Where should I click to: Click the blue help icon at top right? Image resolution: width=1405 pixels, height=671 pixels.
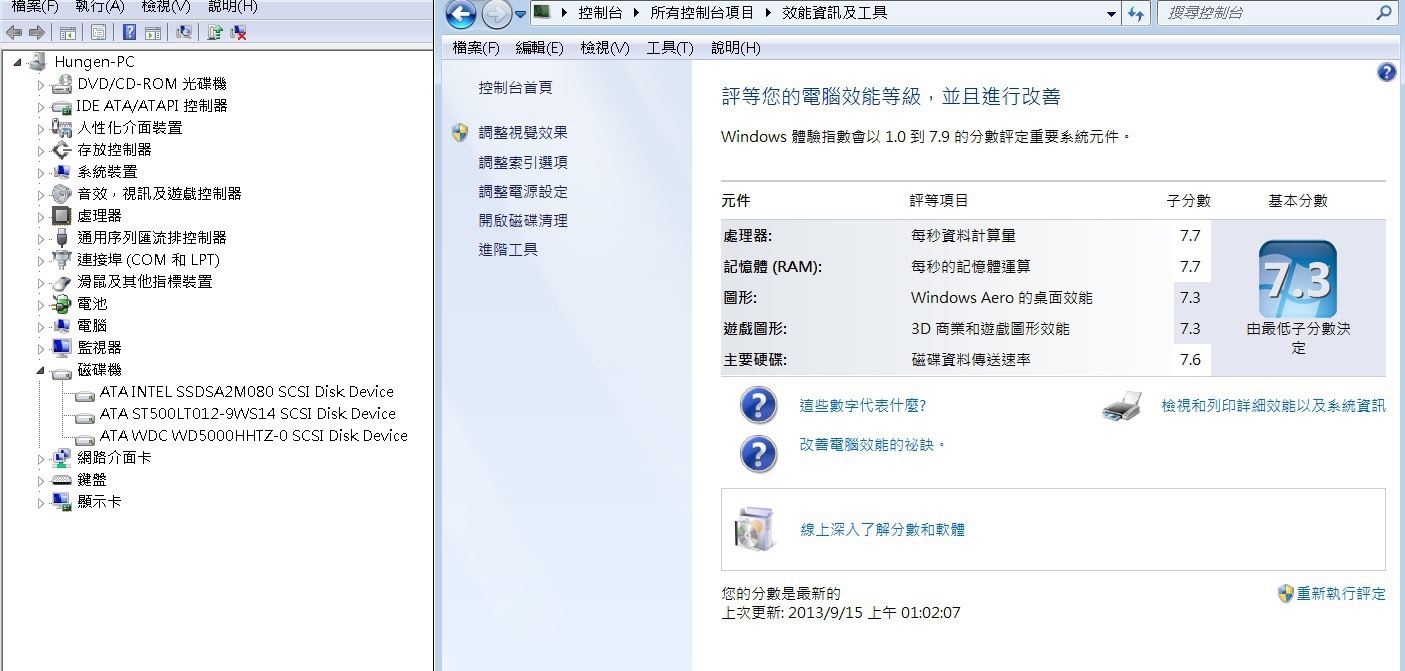coord(1386,72)
